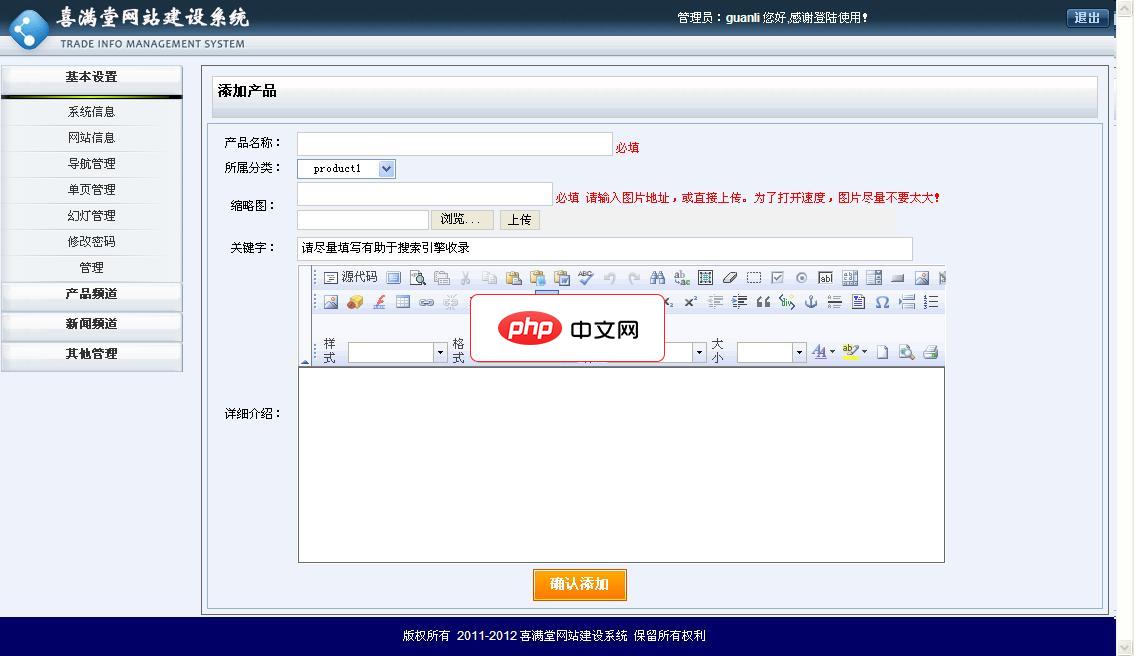Click the page scrollbar down arrow
This screenshot has width=1135, height=656.
click(x=1125, y=648)
